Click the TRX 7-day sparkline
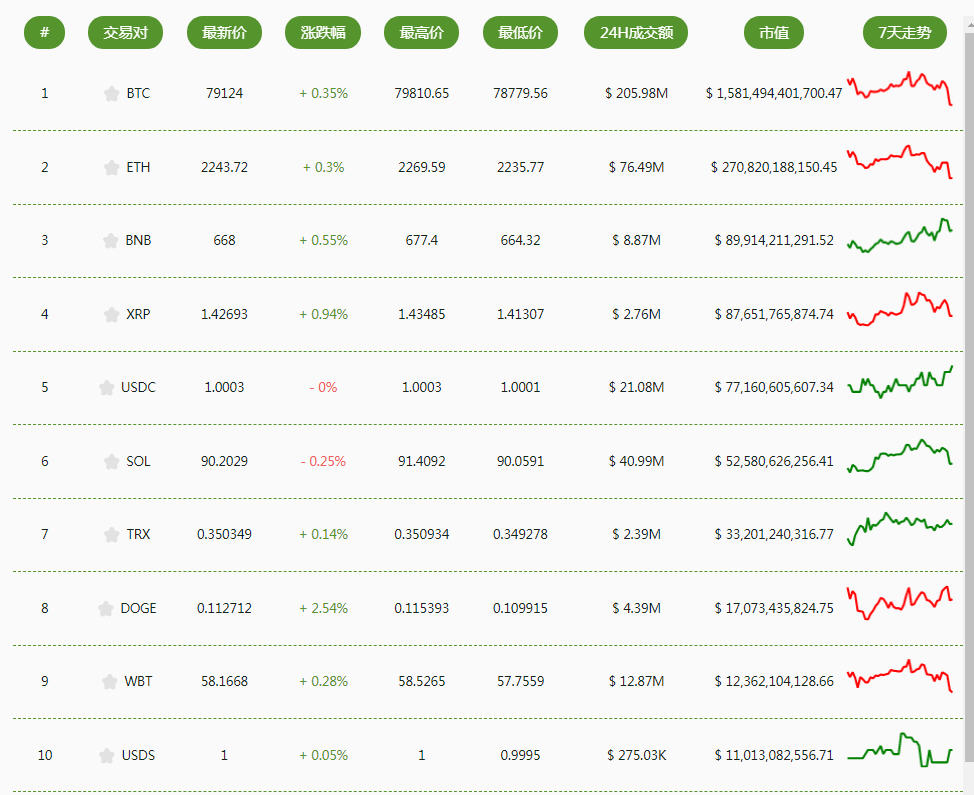 point(900,529)
